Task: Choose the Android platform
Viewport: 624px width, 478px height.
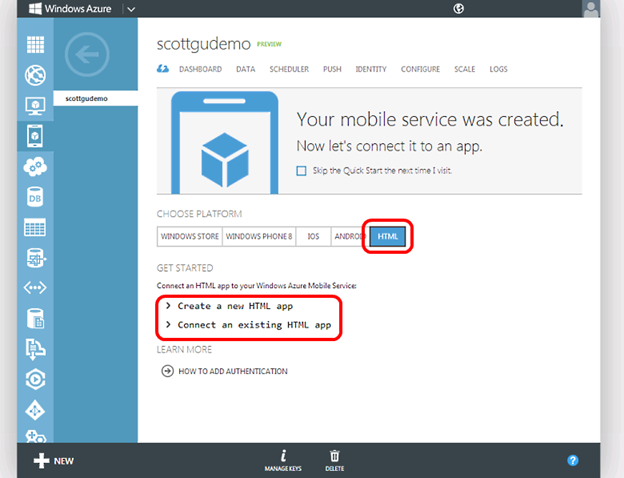Action: [349, 236]
